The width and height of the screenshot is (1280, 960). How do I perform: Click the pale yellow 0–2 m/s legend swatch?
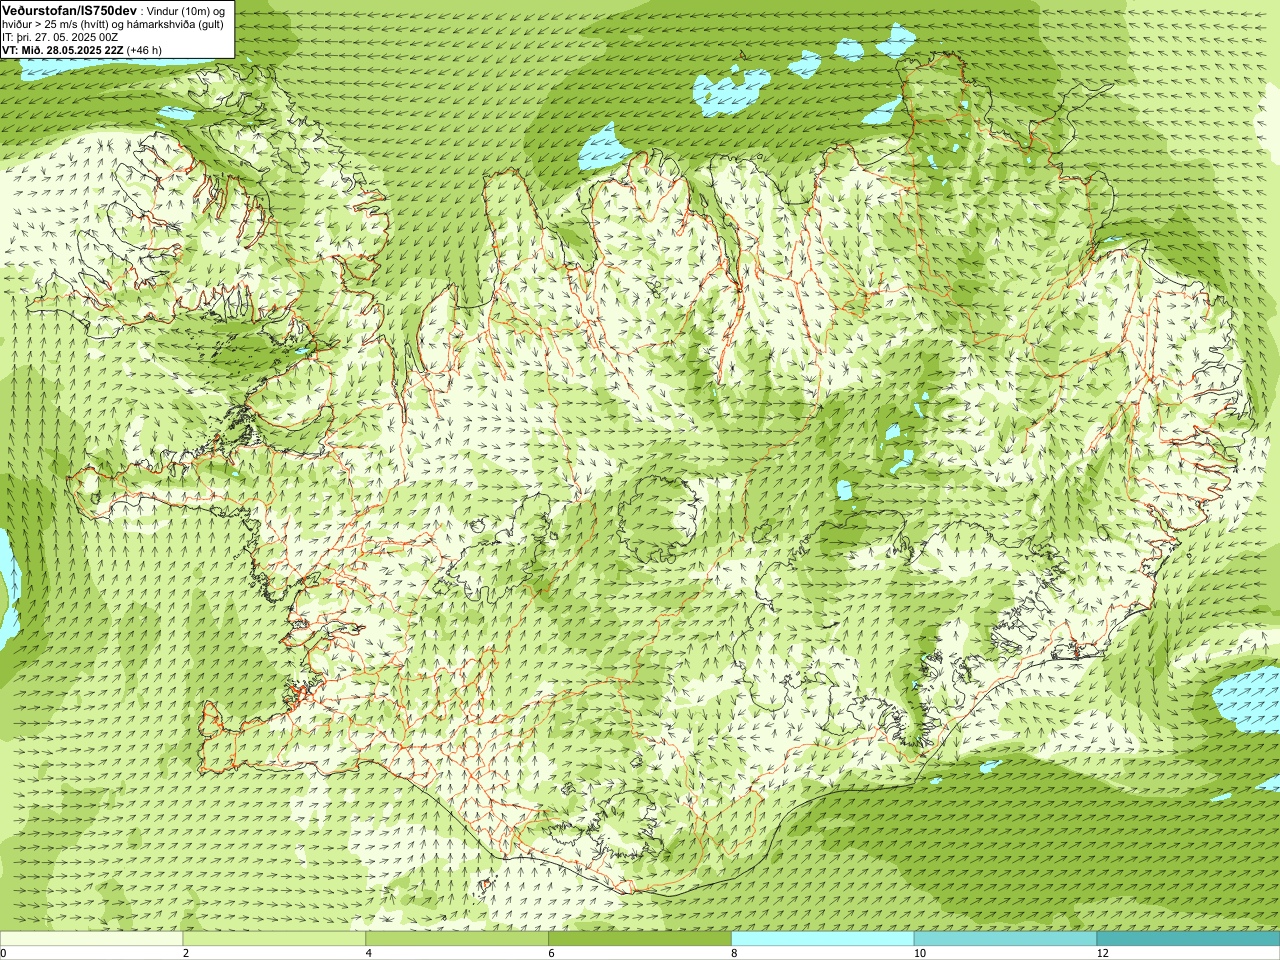[x=91, y=939]
